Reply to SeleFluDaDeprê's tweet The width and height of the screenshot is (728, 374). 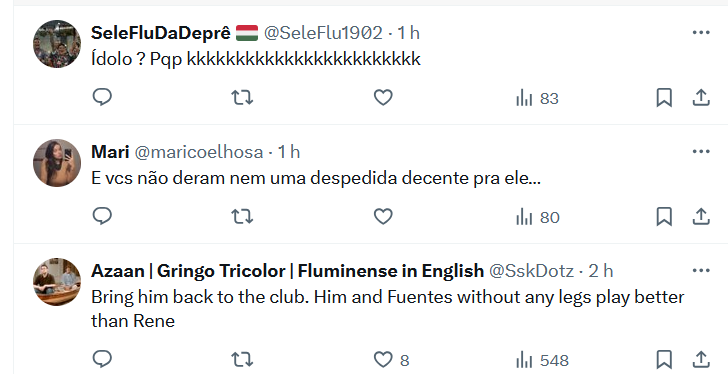click(102, 97)
